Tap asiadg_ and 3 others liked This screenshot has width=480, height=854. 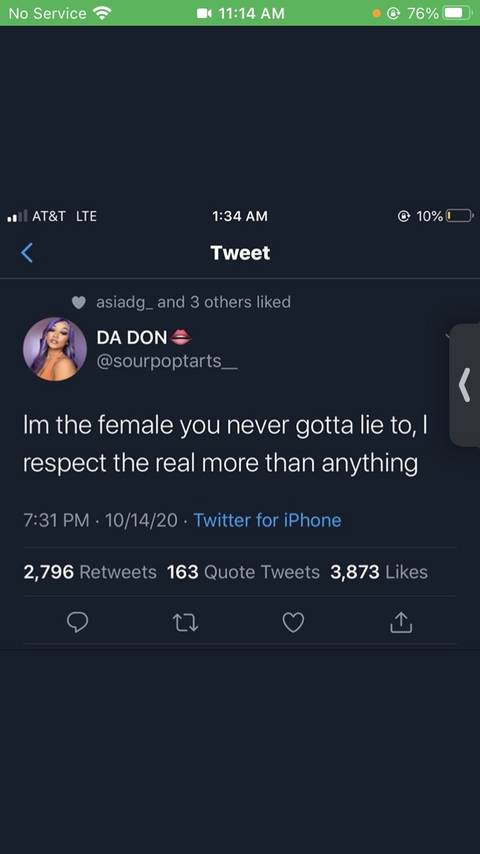[x=193, y=302]
